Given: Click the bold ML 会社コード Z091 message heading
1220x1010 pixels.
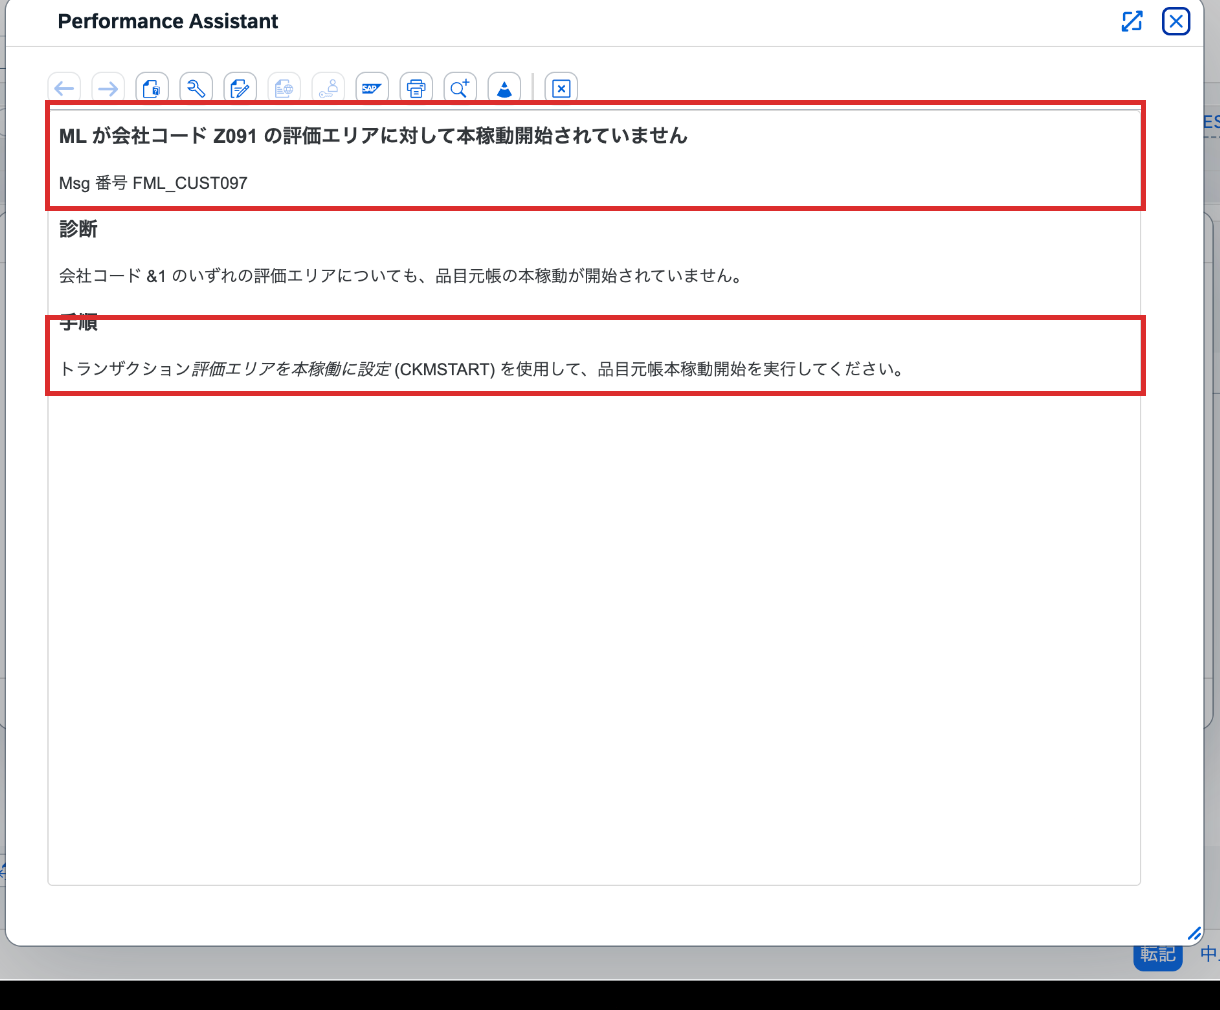Looking at the screenshot, I should click(x=373, y=136).
